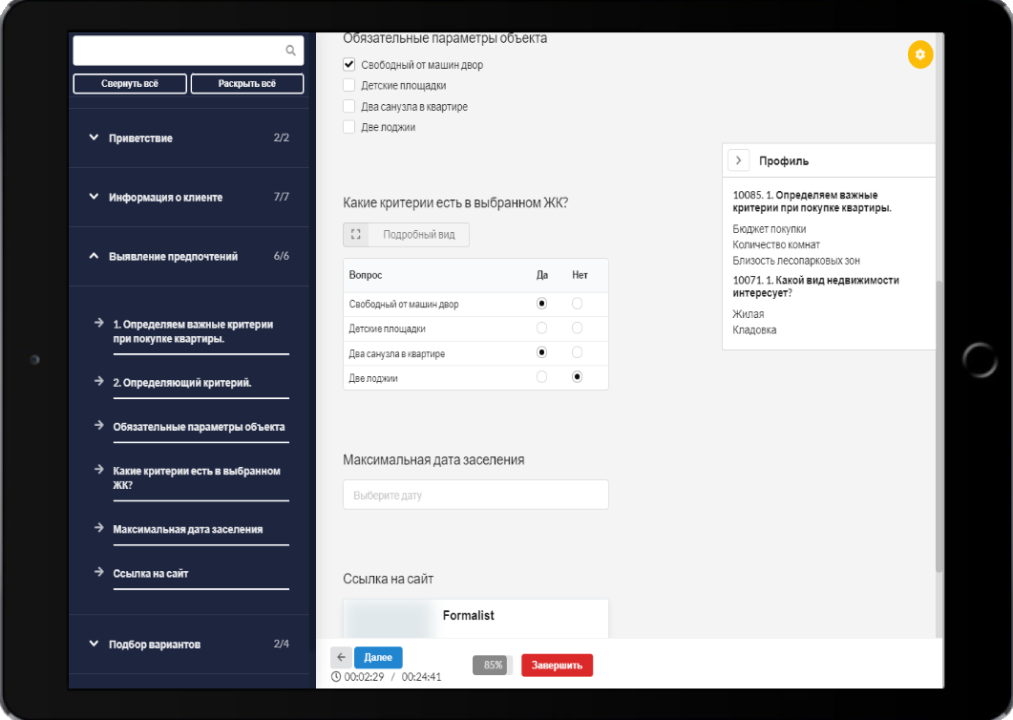Open Обязательные параметры объекта sidebar item
1013x720 pixels.
point(199,426)
